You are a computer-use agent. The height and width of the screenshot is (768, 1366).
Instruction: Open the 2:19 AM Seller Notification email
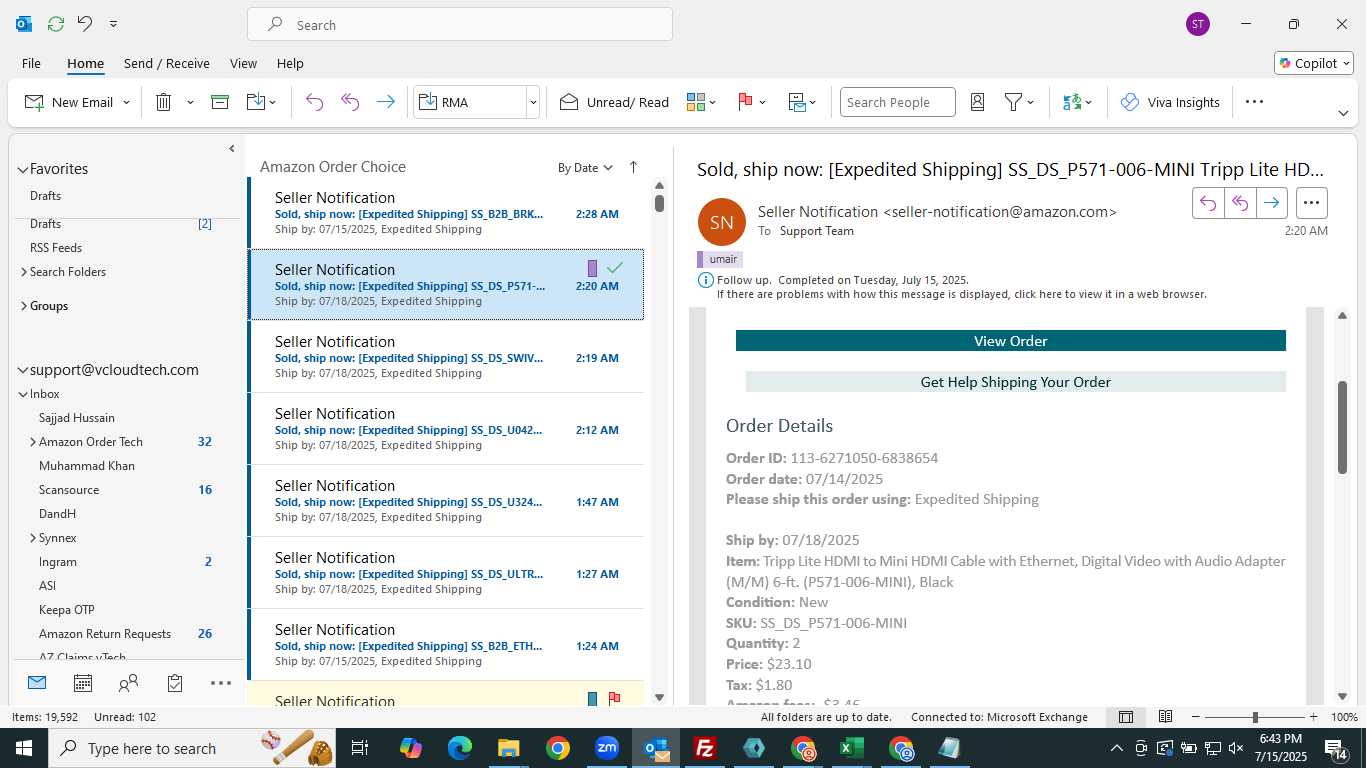446,357
